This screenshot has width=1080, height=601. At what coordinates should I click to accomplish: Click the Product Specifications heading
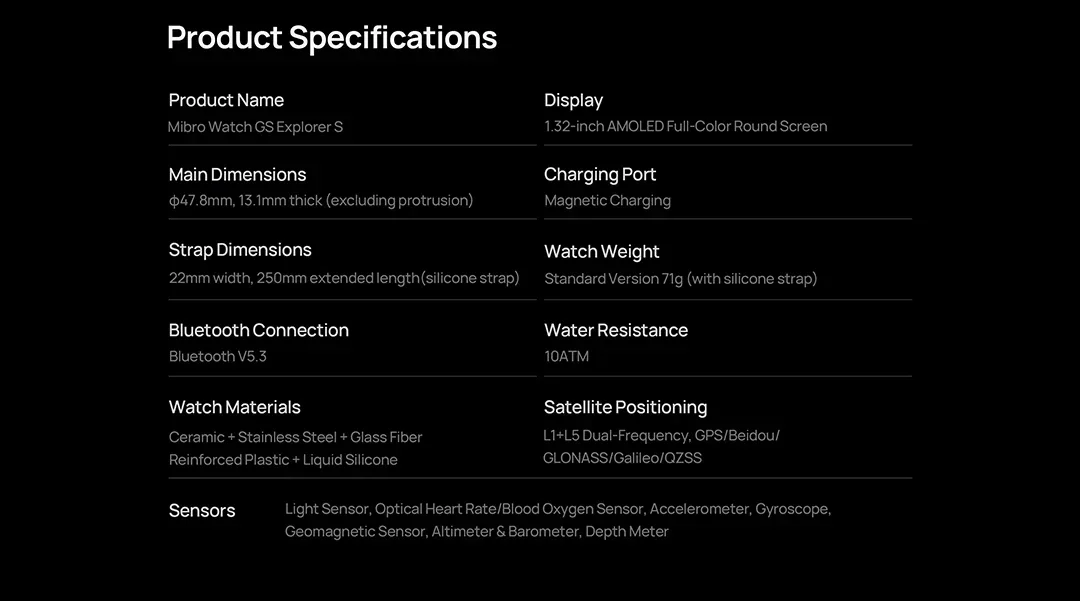[331, 38]
